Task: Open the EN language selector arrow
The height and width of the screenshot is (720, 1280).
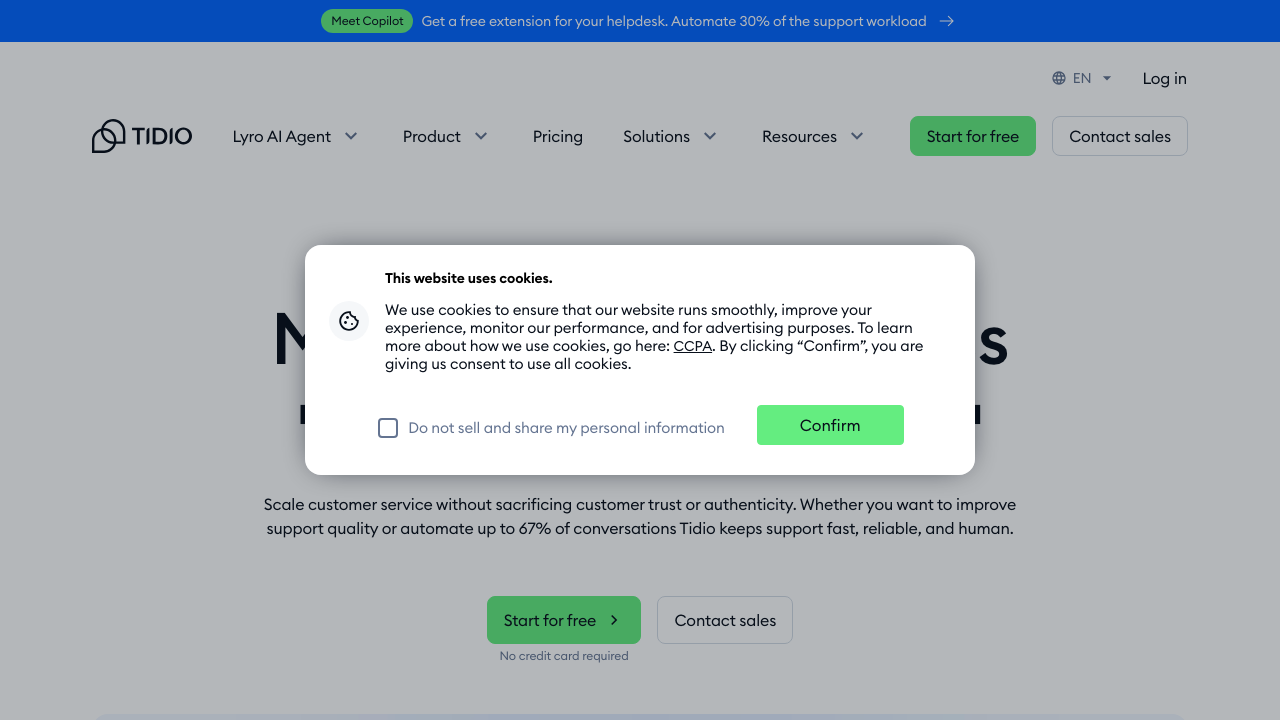Action: coord(1107,78)
